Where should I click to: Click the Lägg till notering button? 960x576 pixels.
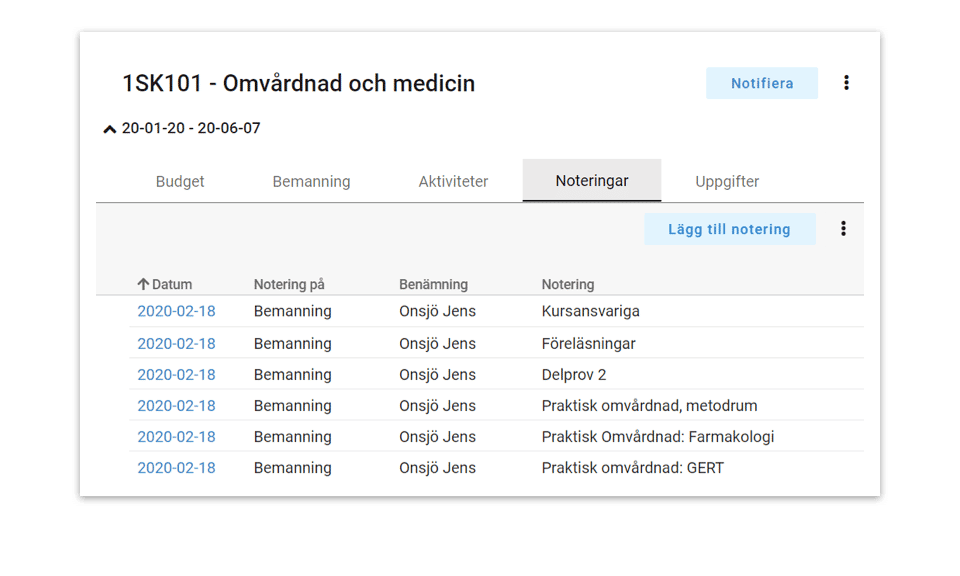click(x=729, y=229)
